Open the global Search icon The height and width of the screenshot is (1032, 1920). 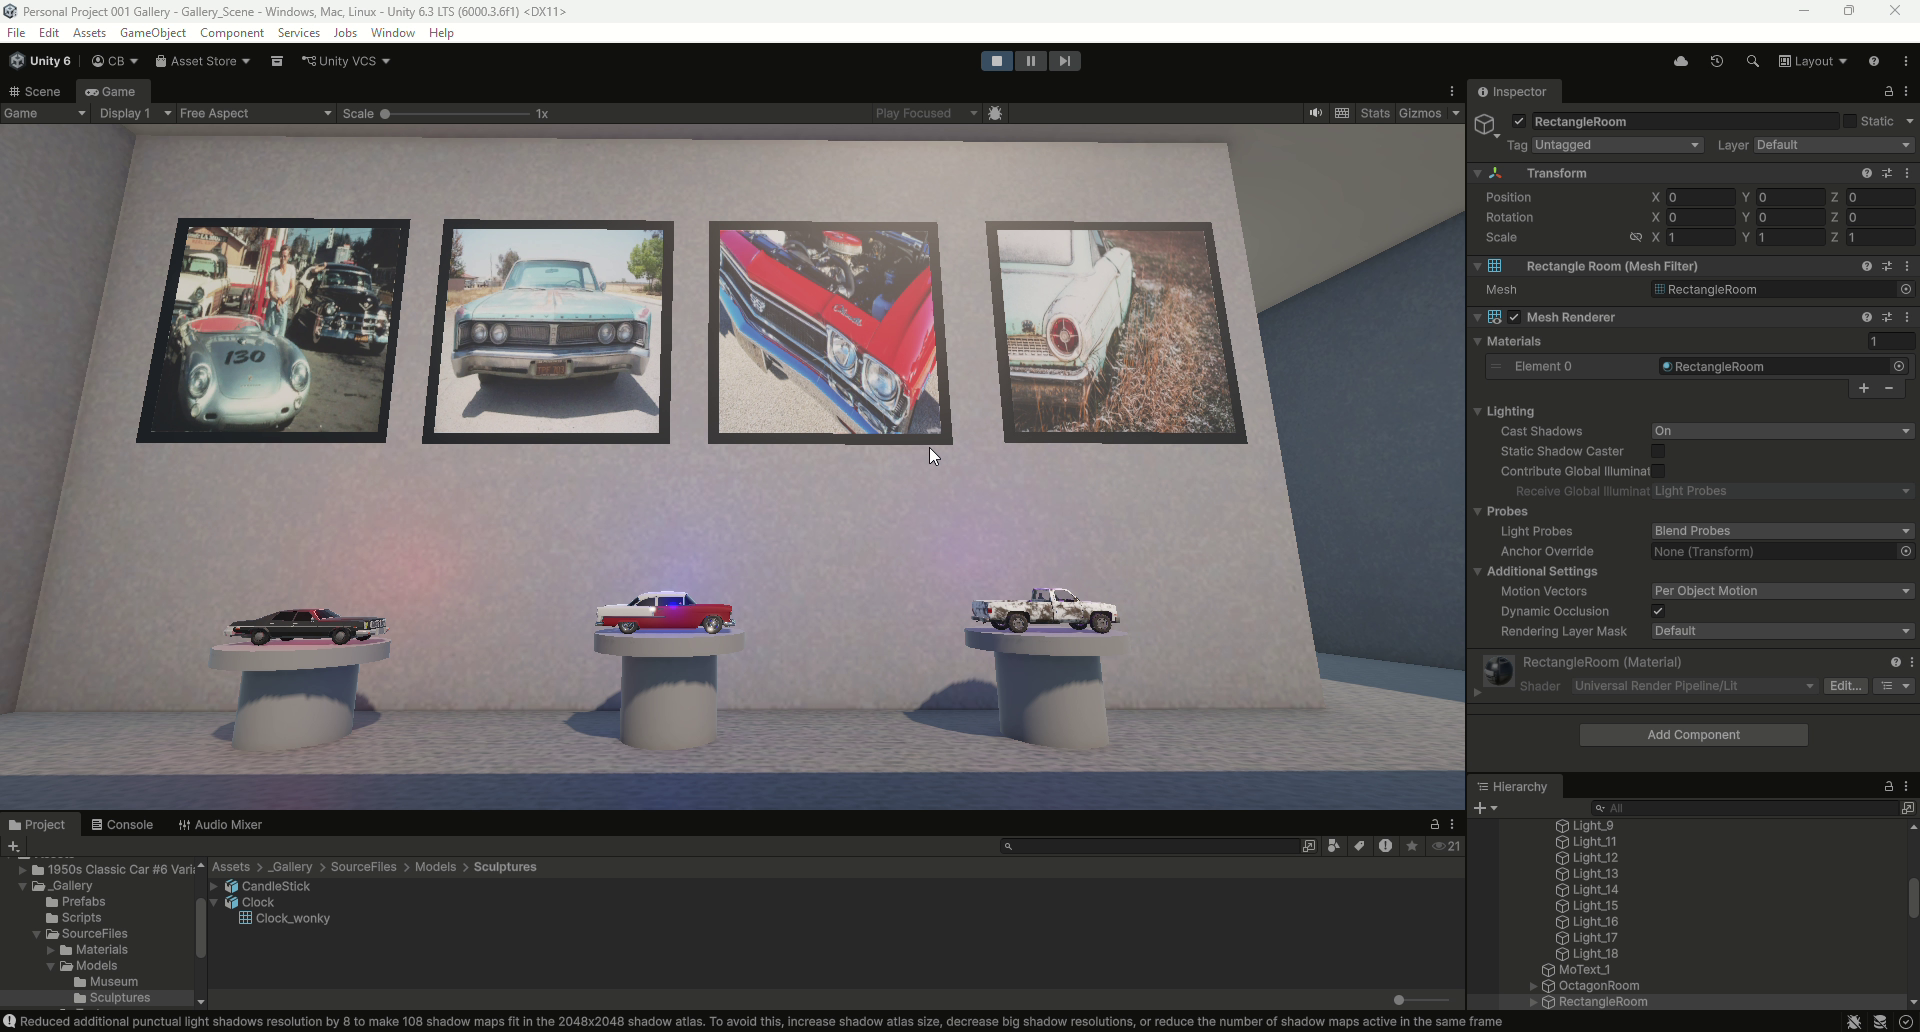click(1753, 61)
